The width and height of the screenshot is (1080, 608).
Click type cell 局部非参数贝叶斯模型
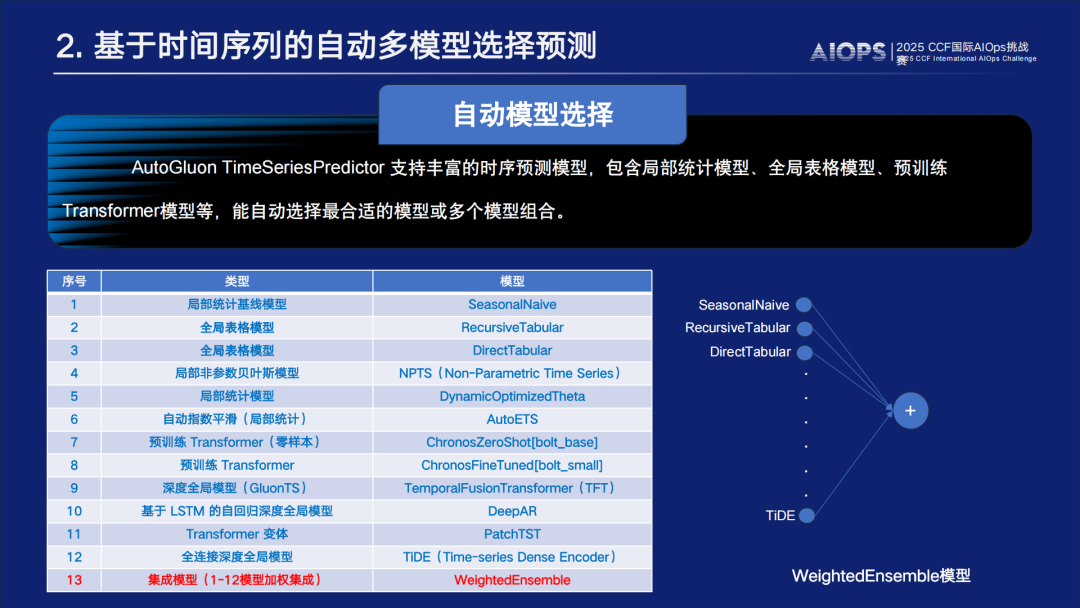pos(237,373)
